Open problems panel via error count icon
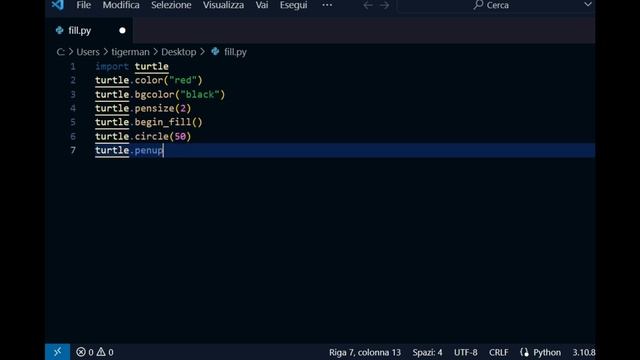Viewport: 640px width, 360px height. [x=81, y=352]
